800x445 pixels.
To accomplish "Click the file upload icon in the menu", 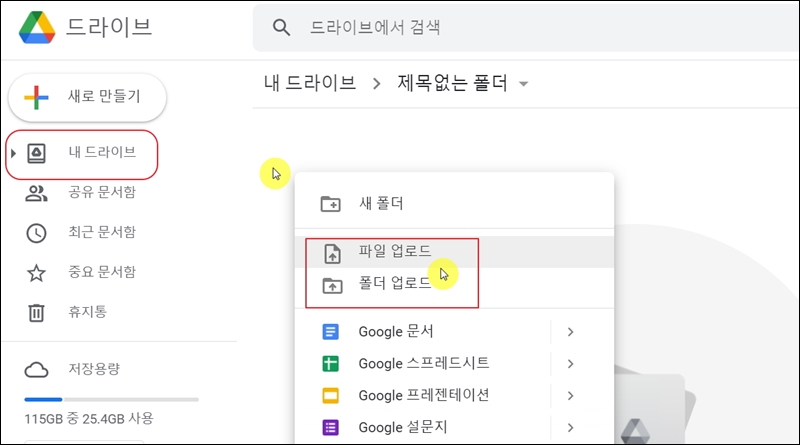I will coord(333,253).
